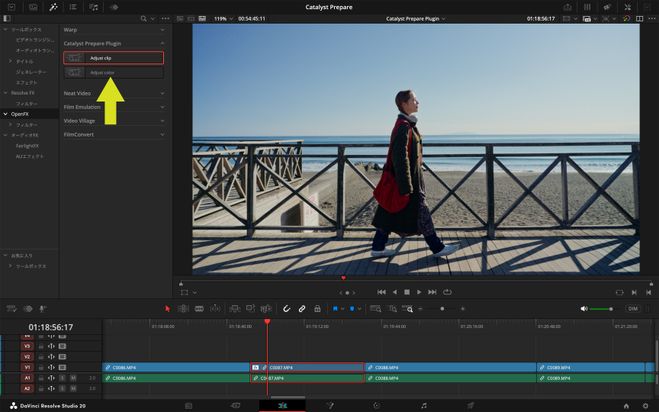This screenshot has height=412, width=659.
Task: Open the Effects panel with the wand icon
Action: tap(53, 7)
